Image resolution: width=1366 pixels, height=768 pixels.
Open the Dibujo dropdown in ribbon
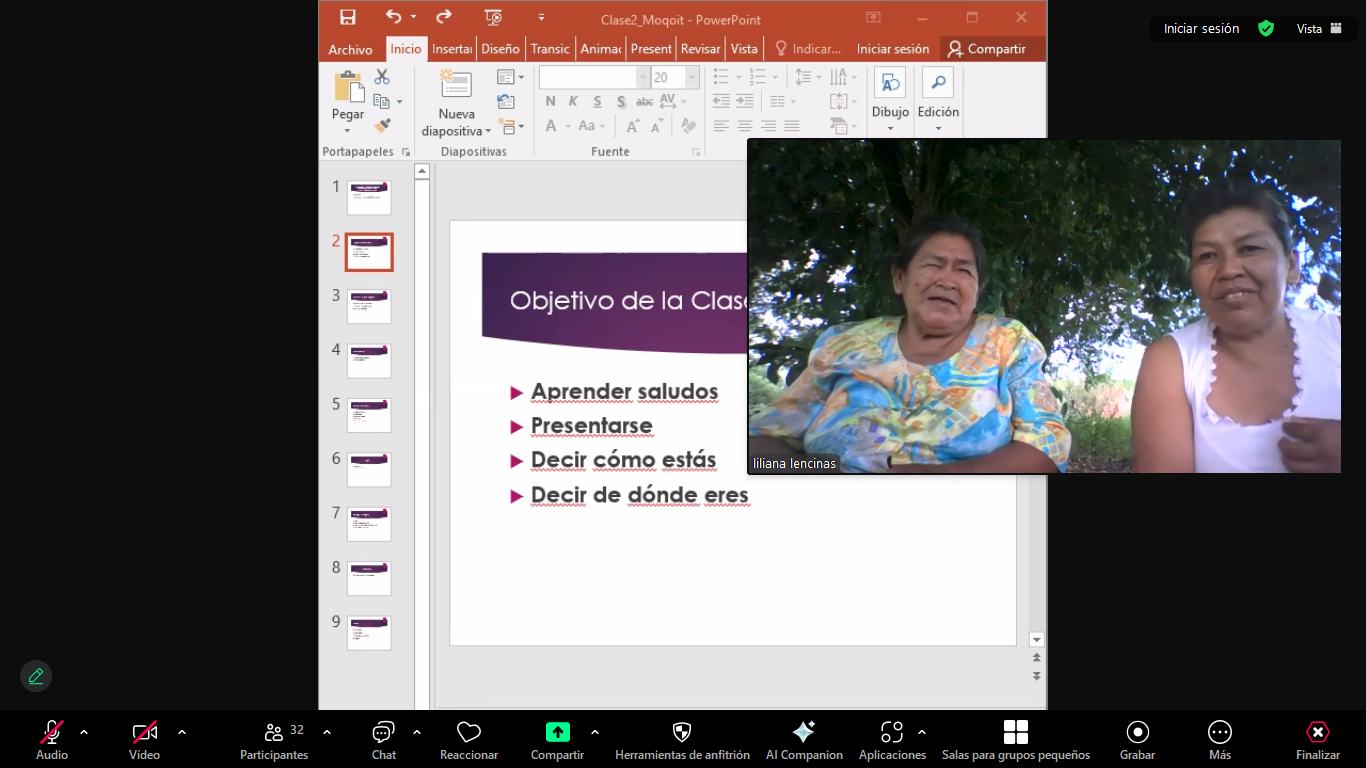(890, 100)
